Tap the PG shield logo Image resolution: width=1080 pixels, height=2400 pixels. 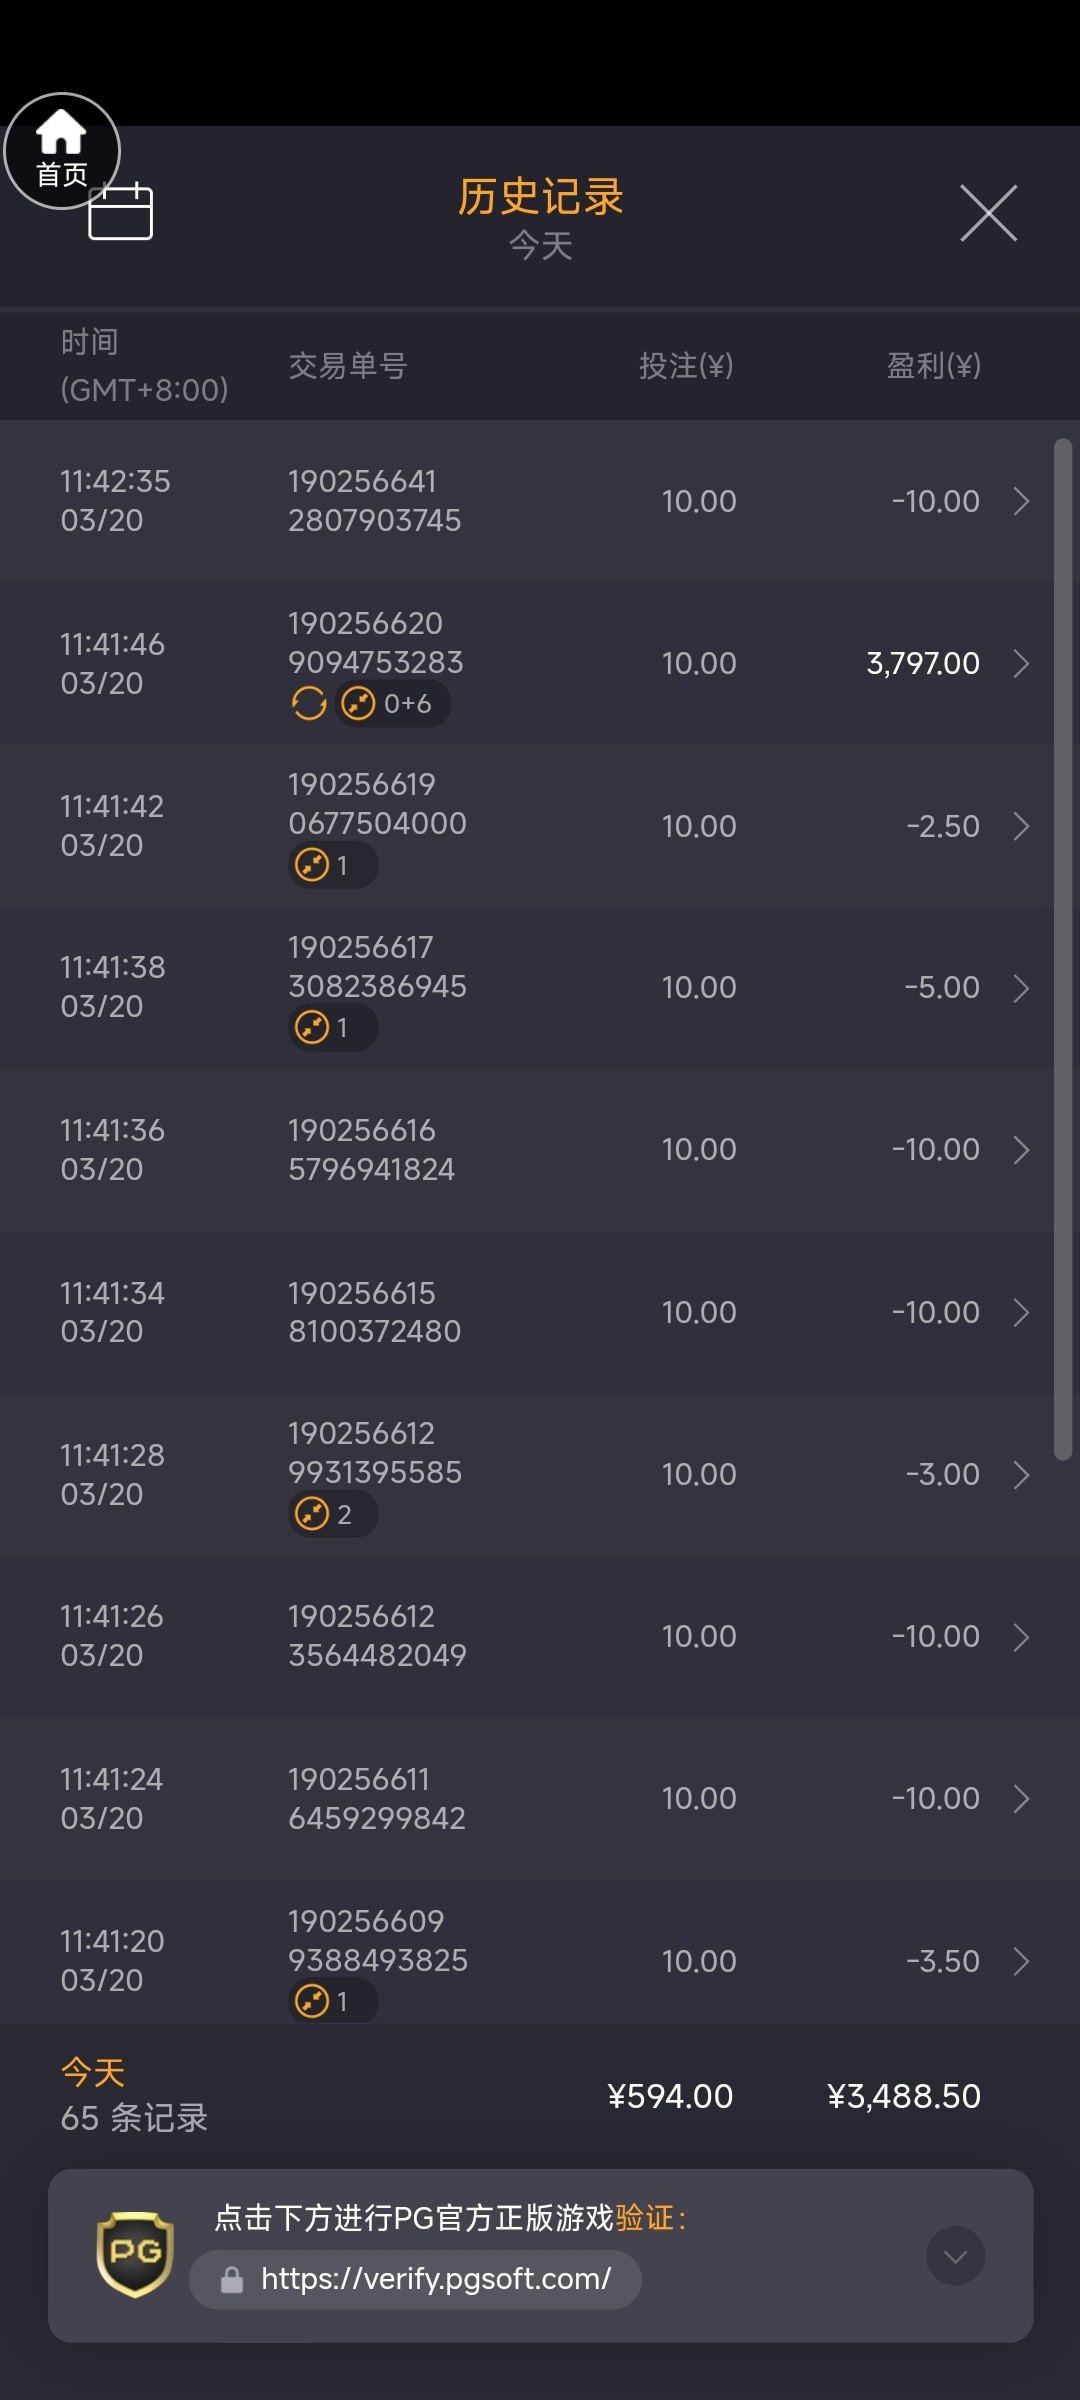click(x=135, y=2254)
